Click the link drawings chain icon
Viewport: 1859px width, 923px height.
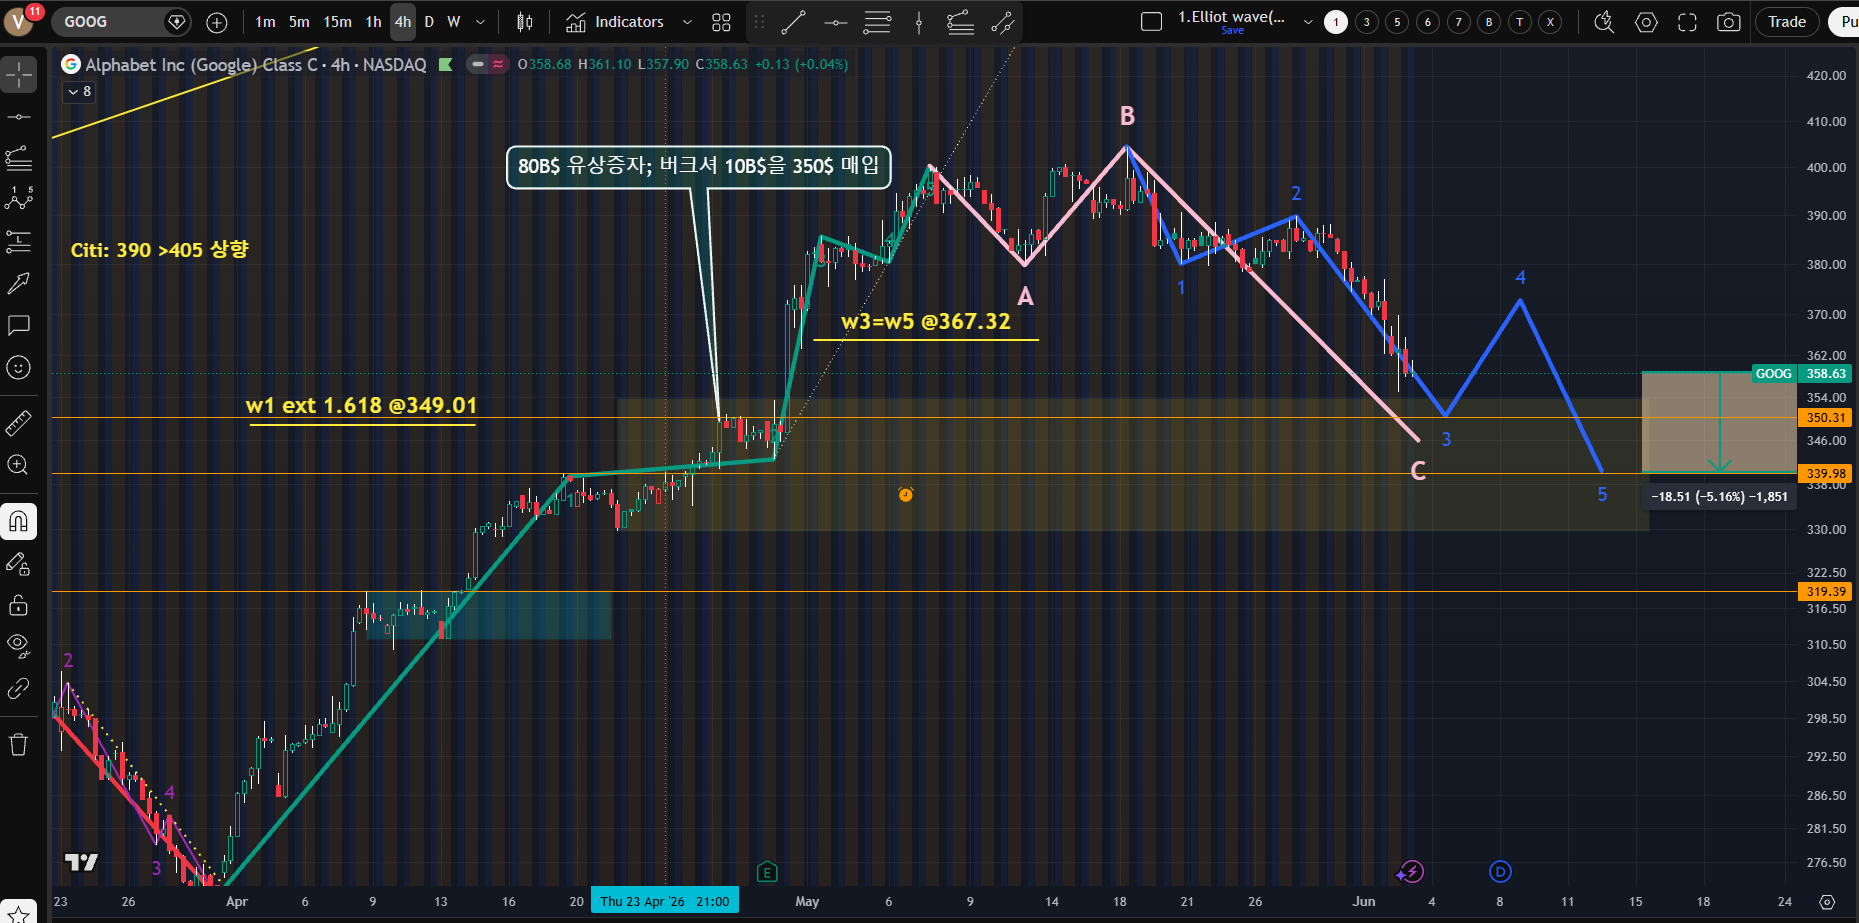19,688
